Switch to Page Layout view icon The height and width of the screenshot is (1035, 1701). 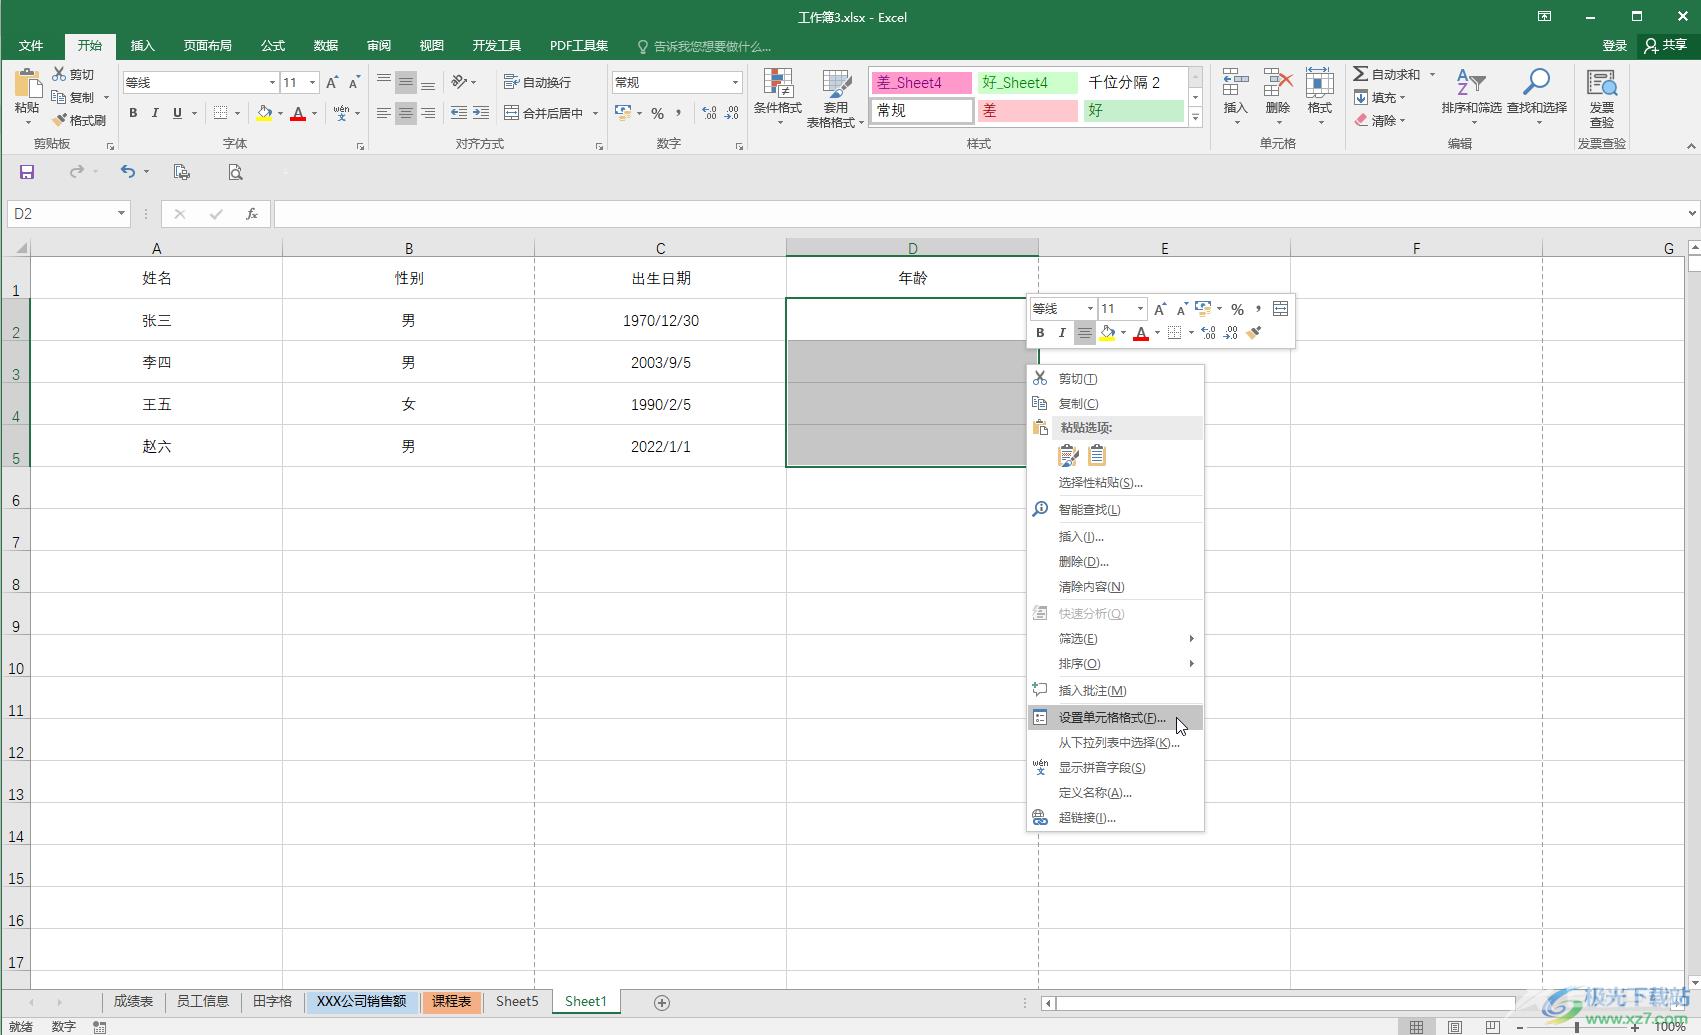[x=1455, y=1026]
